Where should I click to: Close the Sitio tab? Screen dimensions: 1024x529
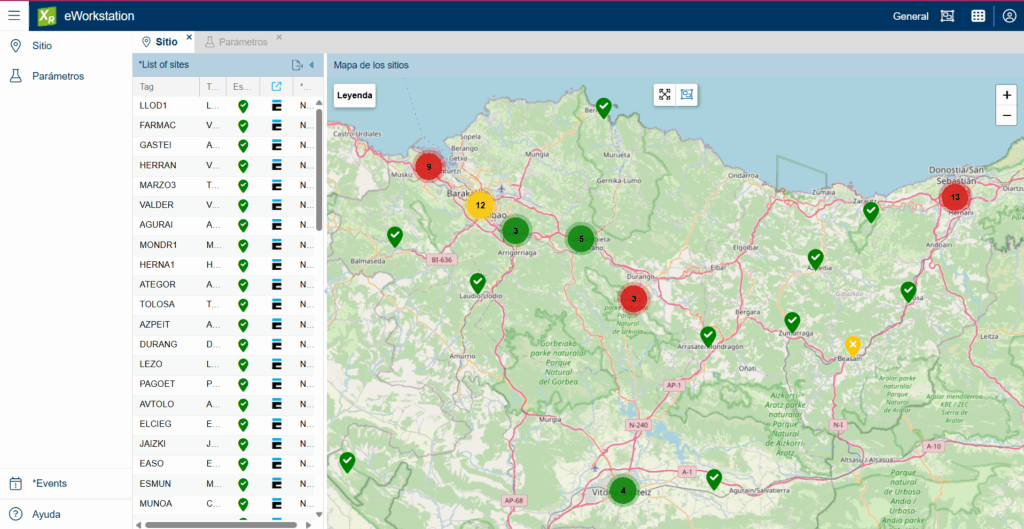[189, 37]
